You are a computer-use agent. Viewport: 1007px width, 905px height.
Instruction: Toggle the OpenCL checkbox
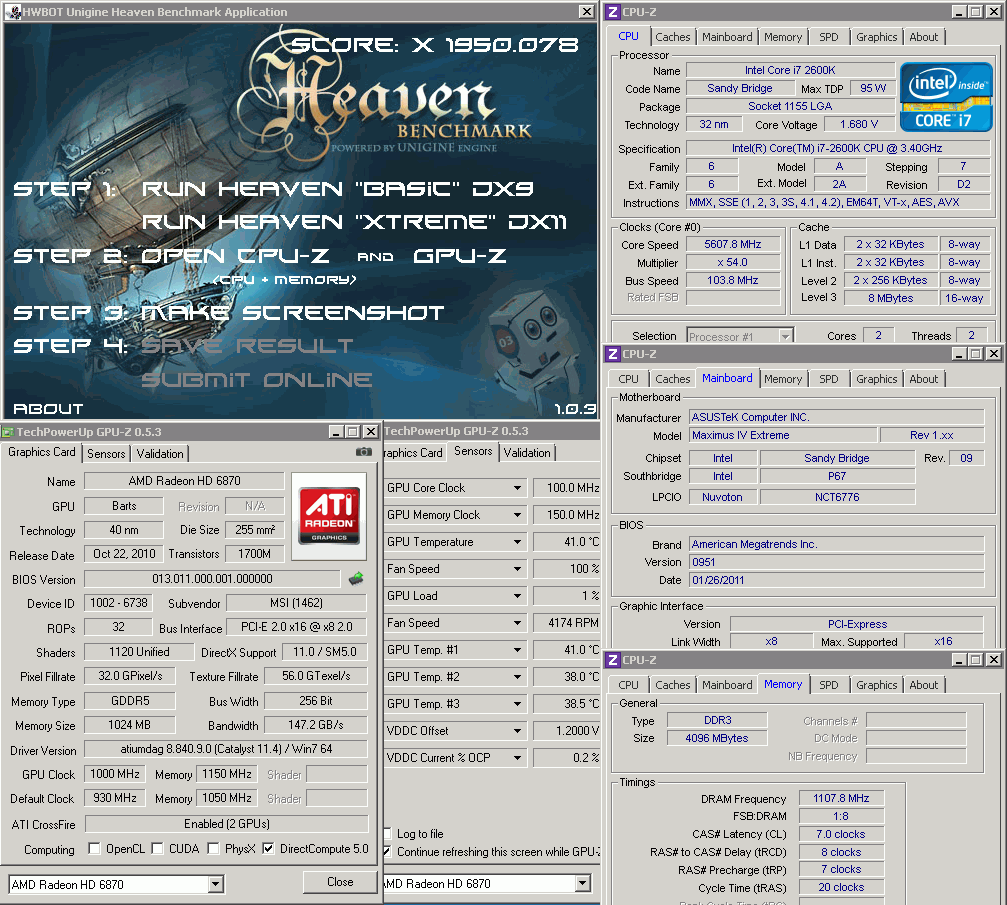click(x=94, y=848)
